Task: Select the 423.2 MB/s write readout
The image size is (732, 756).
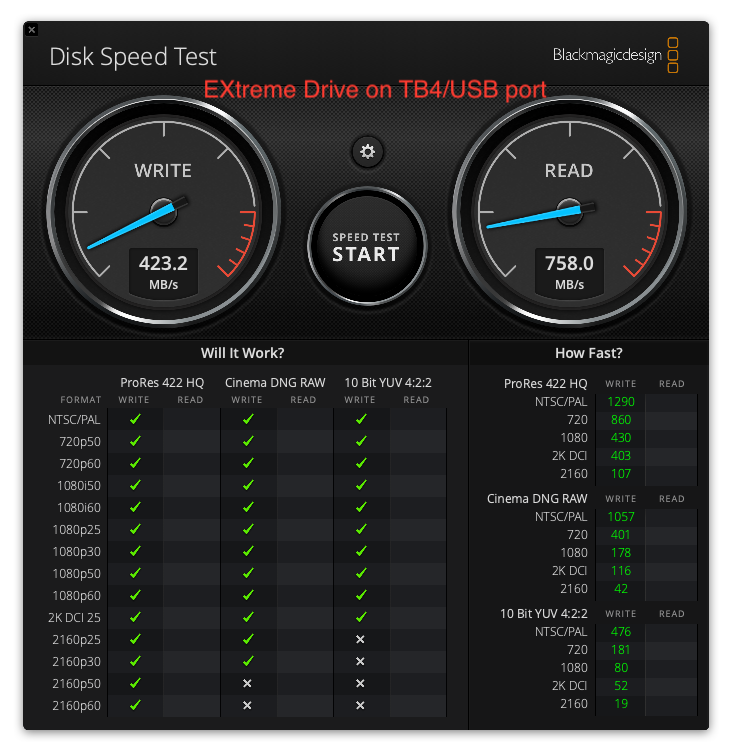Action: [x=163, y=272]
